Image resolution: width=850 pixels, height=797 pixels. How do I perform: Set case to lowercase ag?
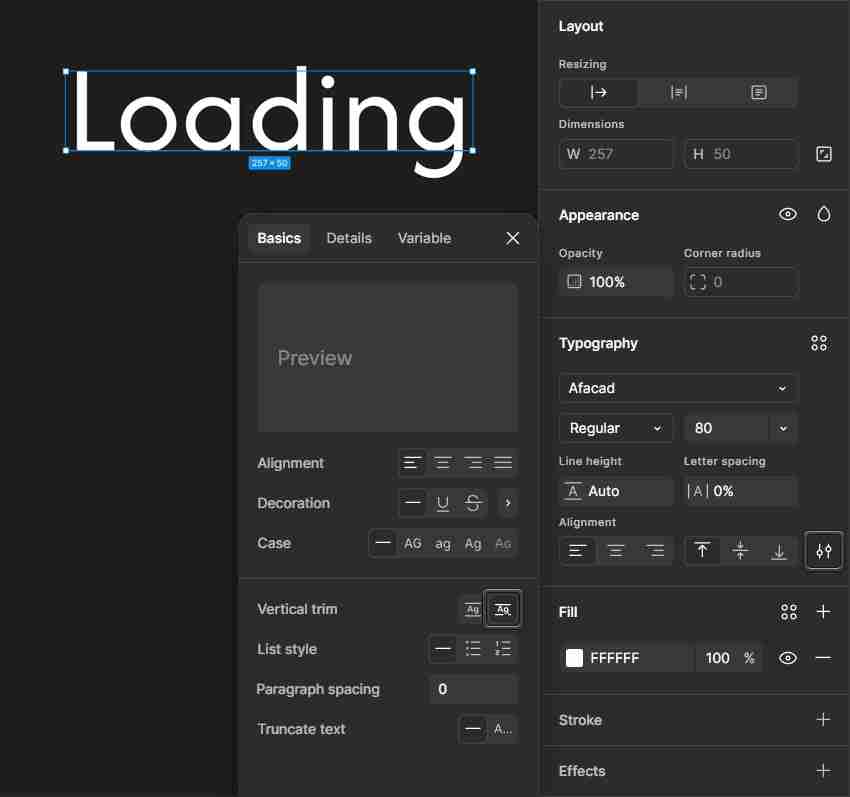(x=442, y=543)
